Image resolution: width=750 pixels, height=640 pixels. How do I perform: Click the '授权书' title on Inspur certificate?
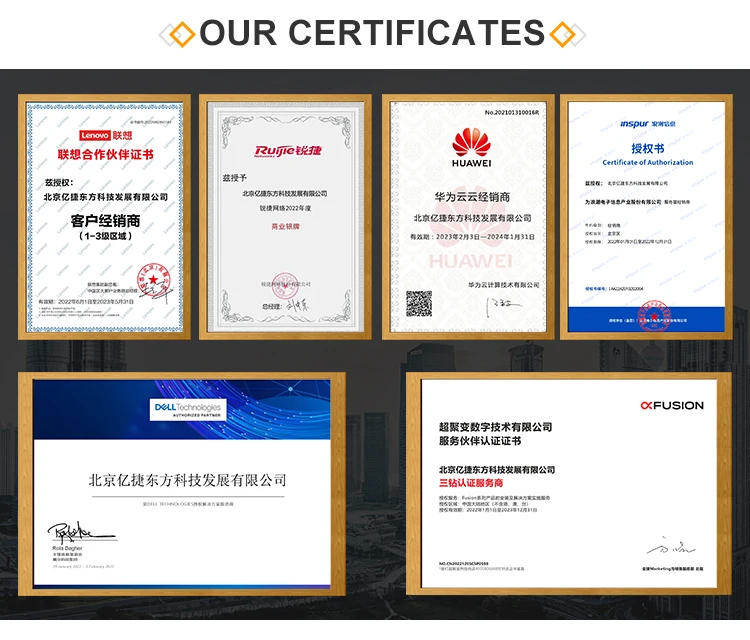[x=648, y=148]
